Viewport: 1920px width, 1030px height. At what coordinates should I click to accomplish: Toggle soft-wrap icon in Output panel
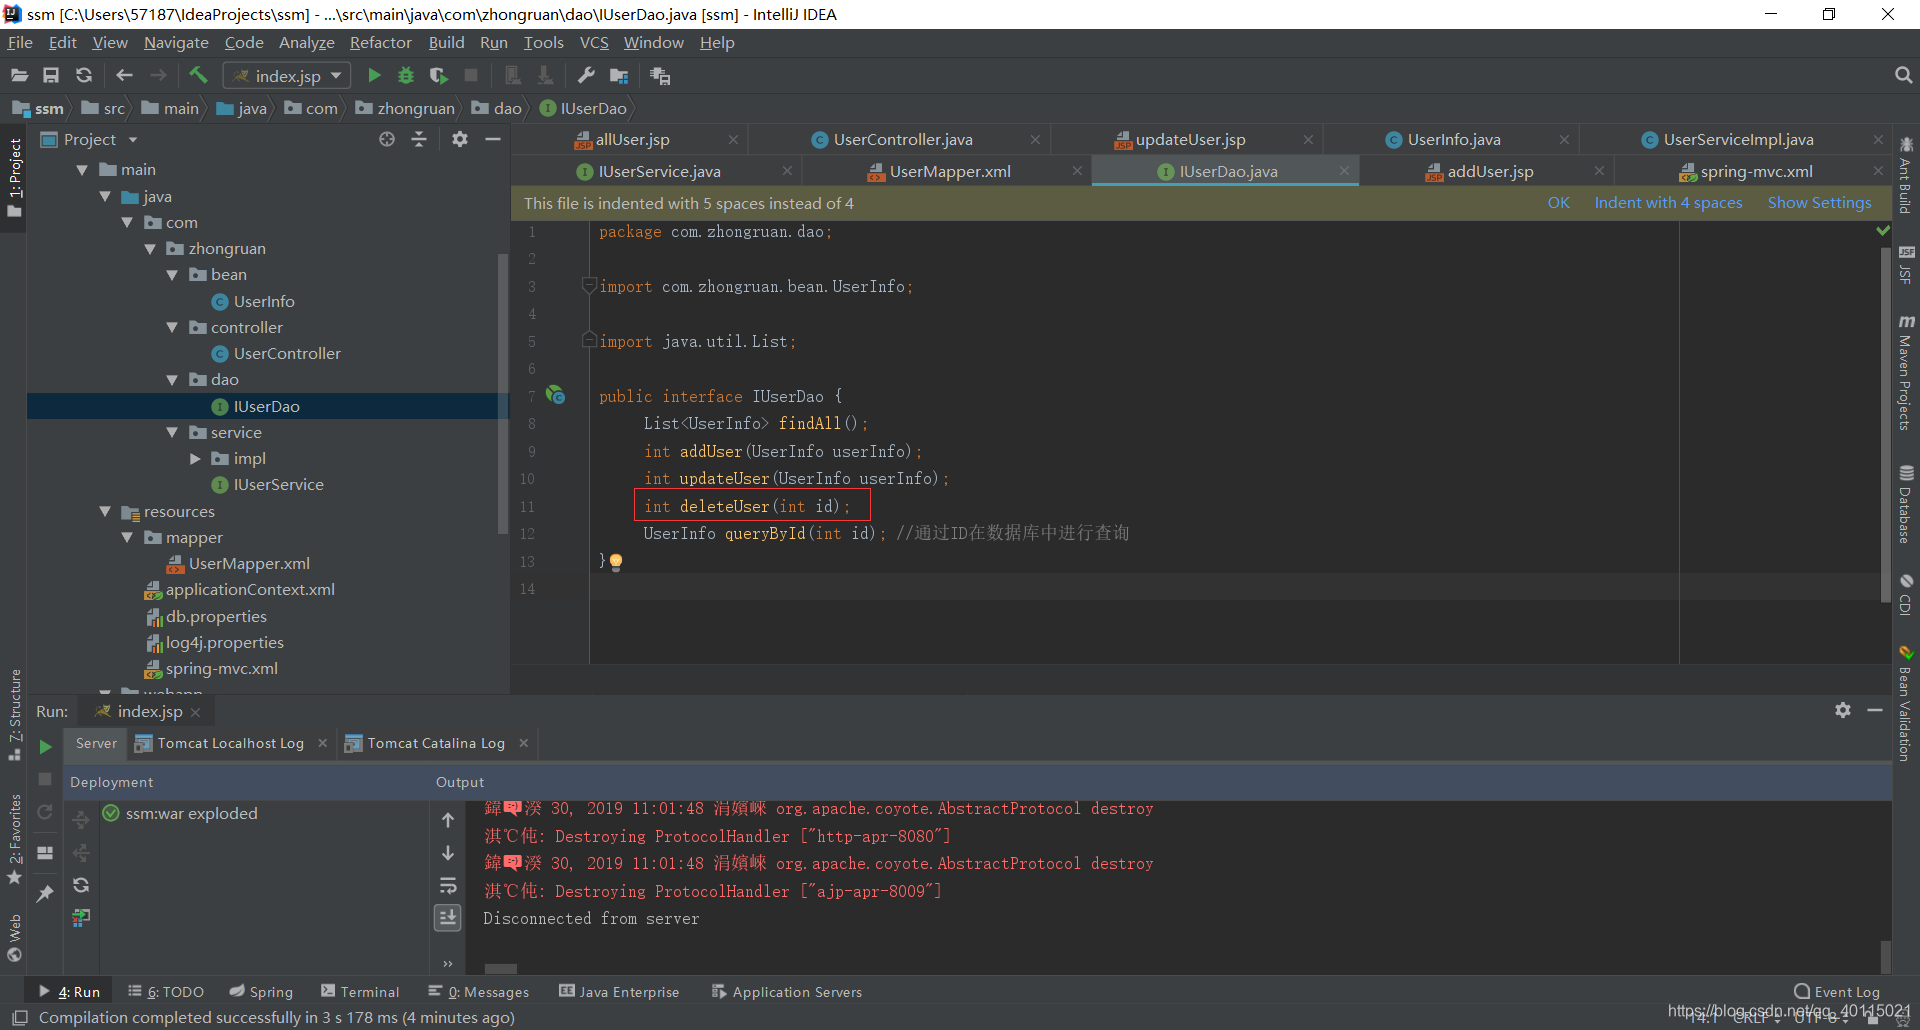[448, 885]
